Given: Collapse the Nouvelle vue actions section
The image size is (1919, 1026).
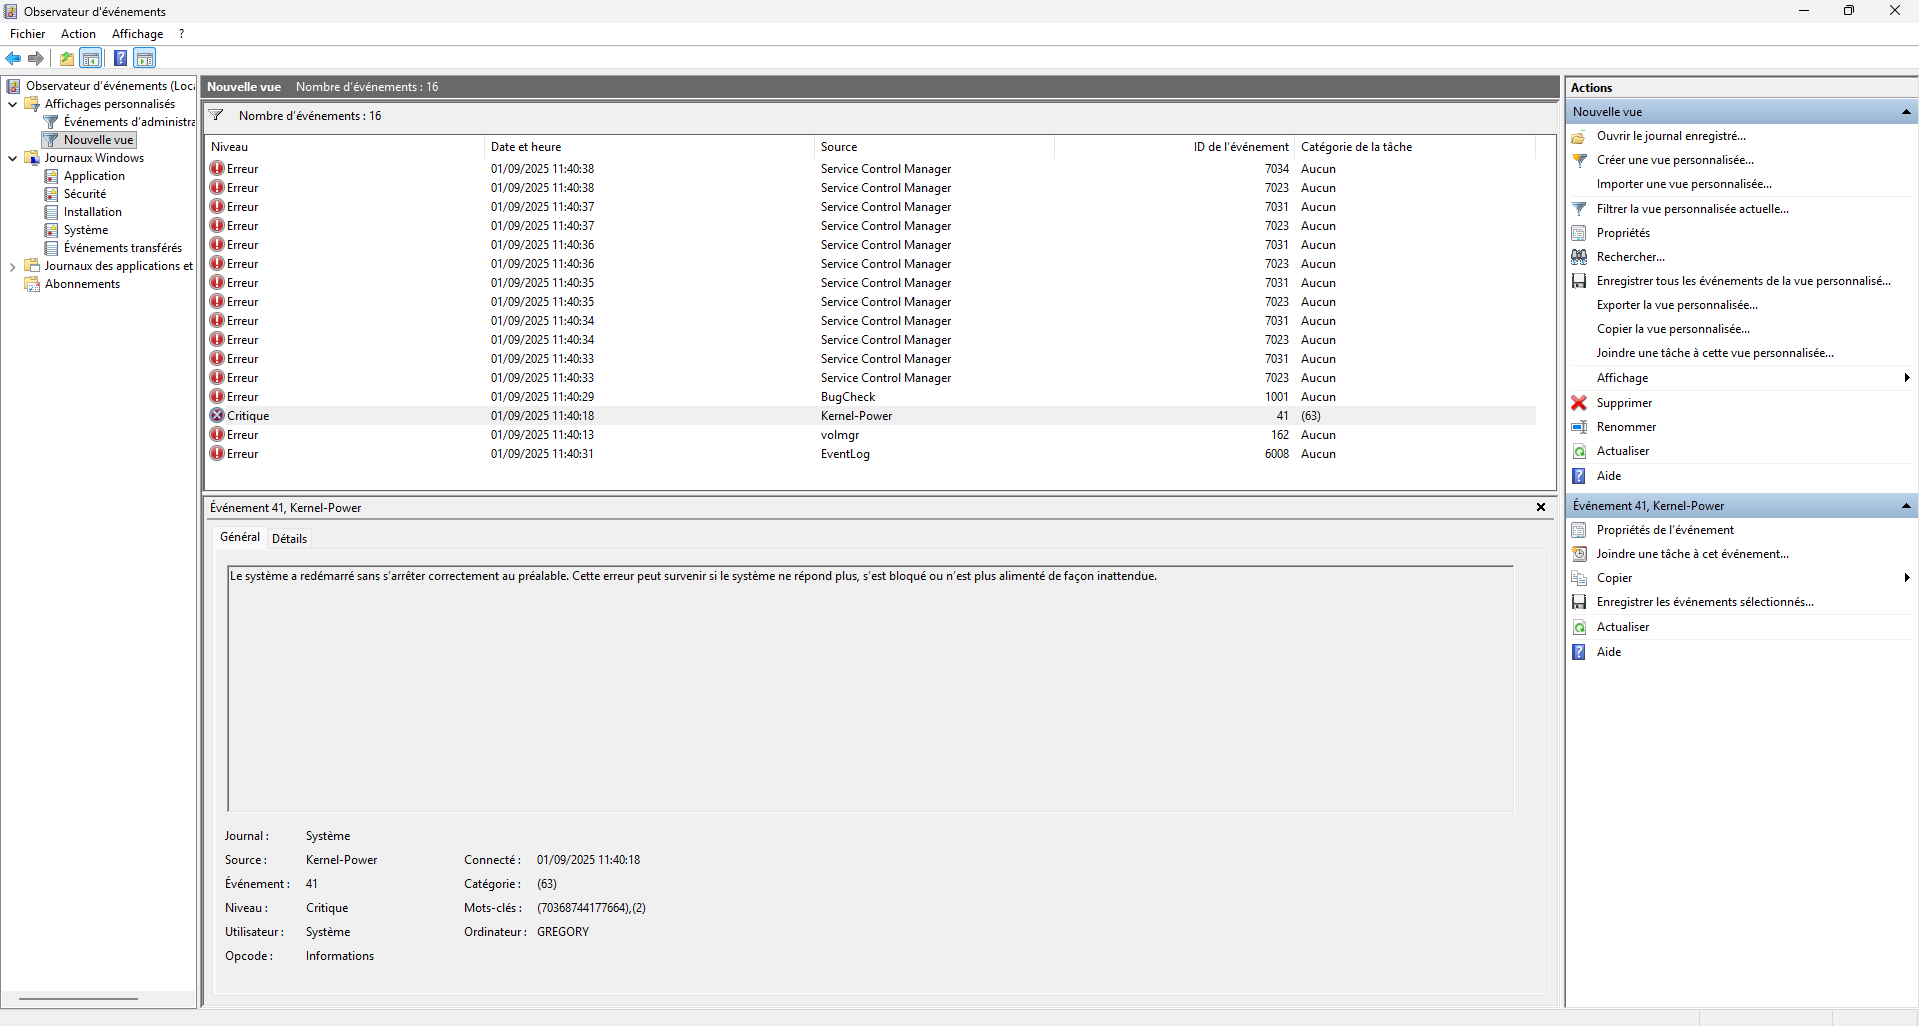Looking at the screenshot, I should pyautogui.click(x=1906, y=112).
